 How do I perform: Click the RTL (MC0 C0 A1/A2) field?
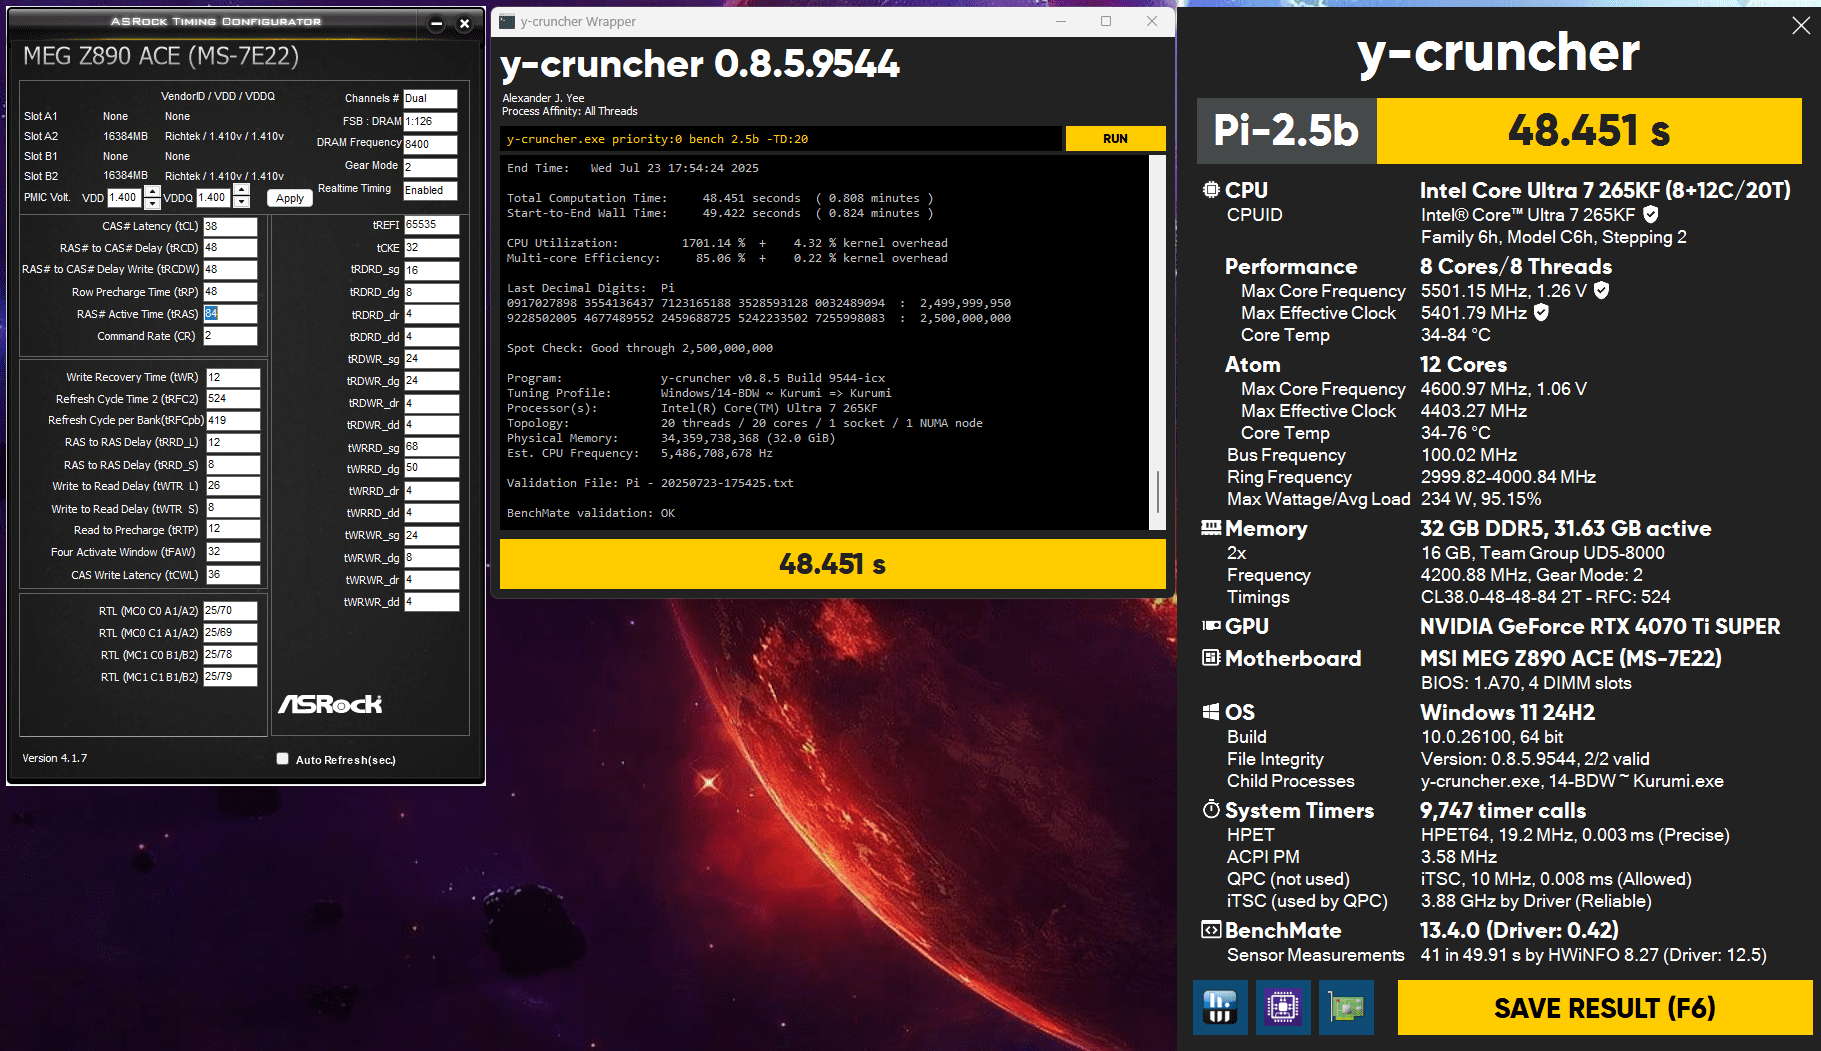click(230, 611)
